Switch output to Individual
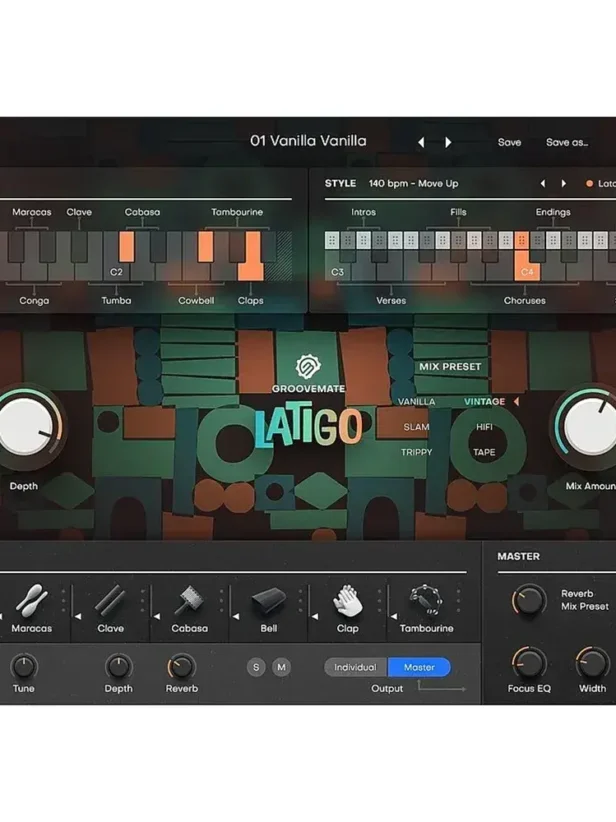The width and height of the screenshot is (616, 822). tap(355, 667)
